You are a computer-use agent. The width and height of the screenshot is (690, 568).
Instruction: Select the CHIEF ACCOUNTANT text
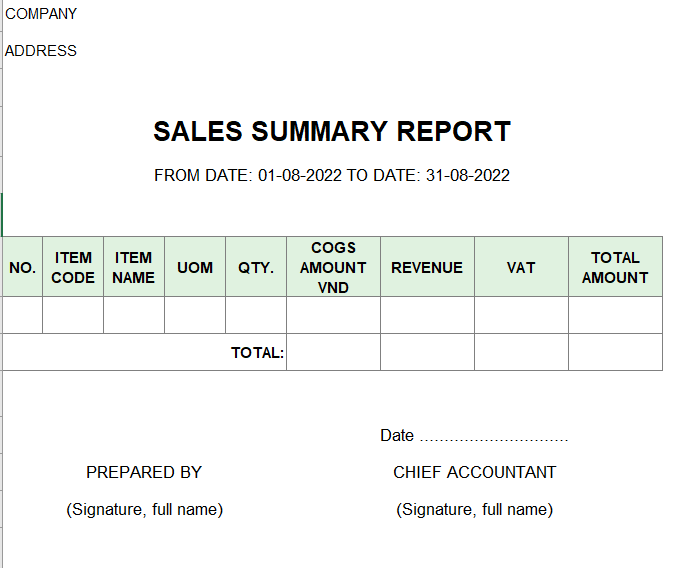tap(474, 472)
